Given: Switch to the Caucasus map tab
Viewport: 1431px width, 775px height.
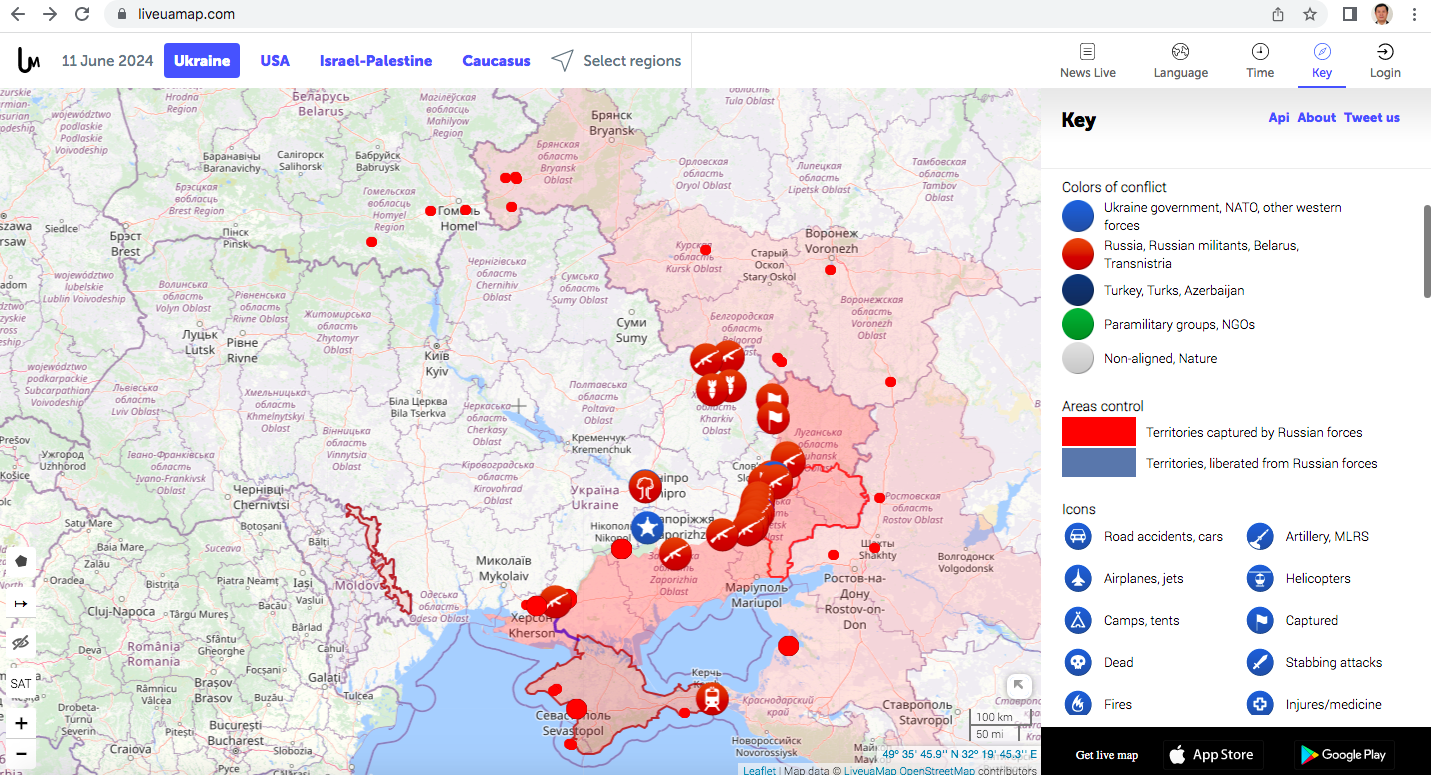Looking at the screenshot, I should click(x=496, y=61).
